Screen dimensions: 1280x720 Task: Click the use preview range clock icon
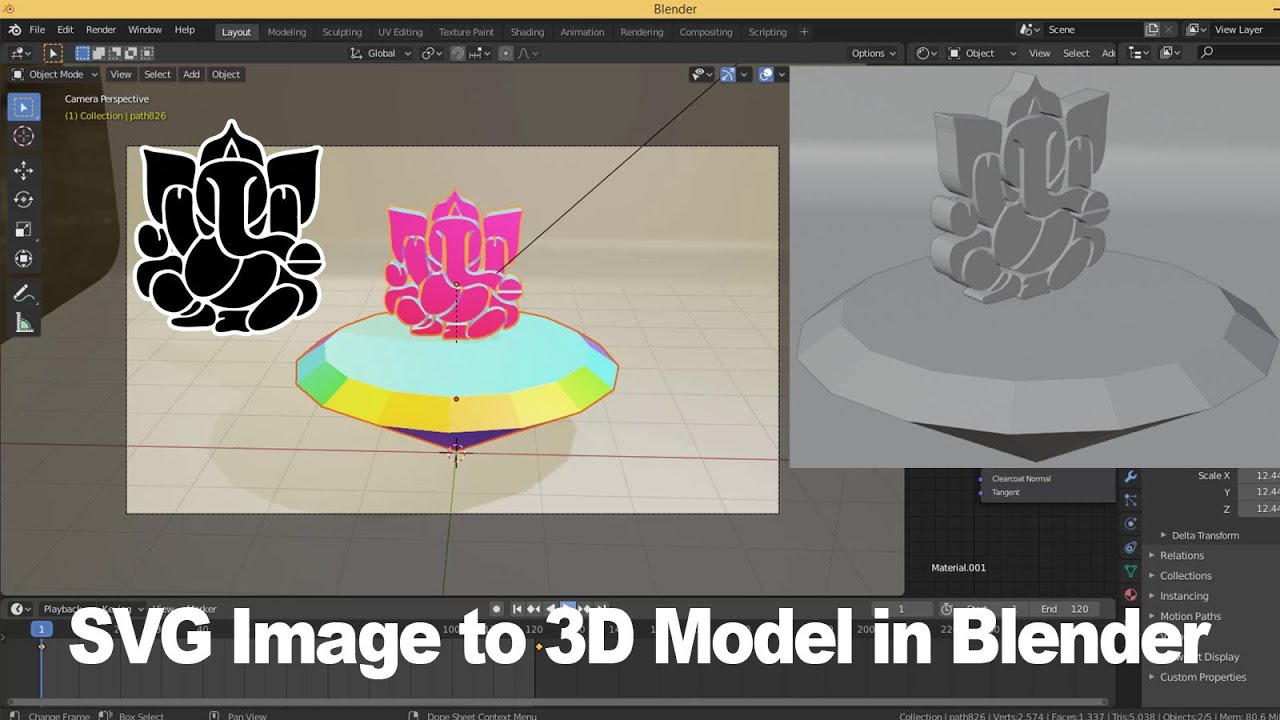pyautogui.click(x=947, y=609)
